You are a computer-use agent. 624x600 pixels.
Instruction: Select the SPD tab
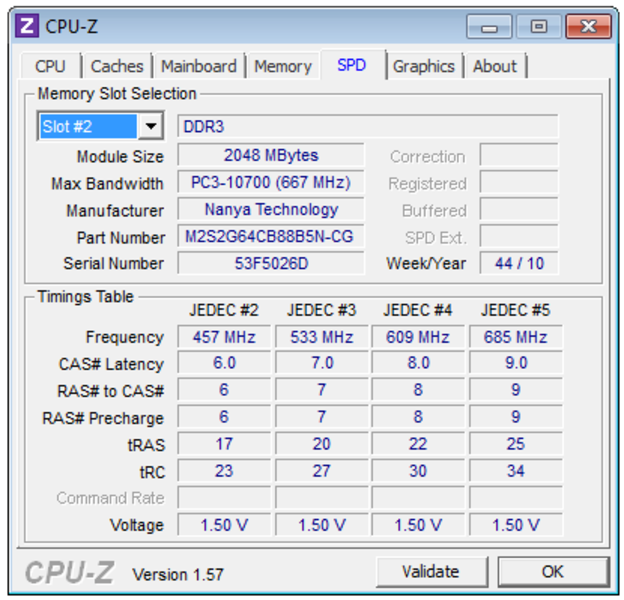click(351, 66)
